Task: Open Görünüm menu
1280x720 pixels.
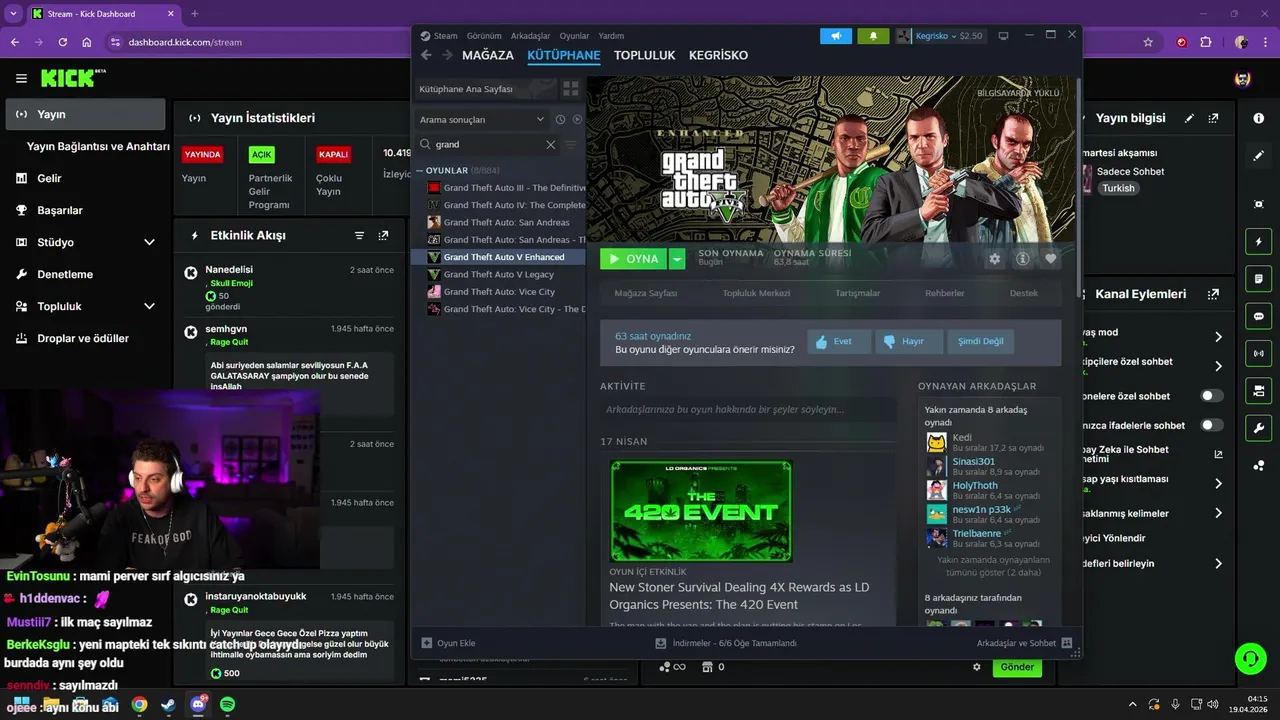Action: tap(484, 36)
